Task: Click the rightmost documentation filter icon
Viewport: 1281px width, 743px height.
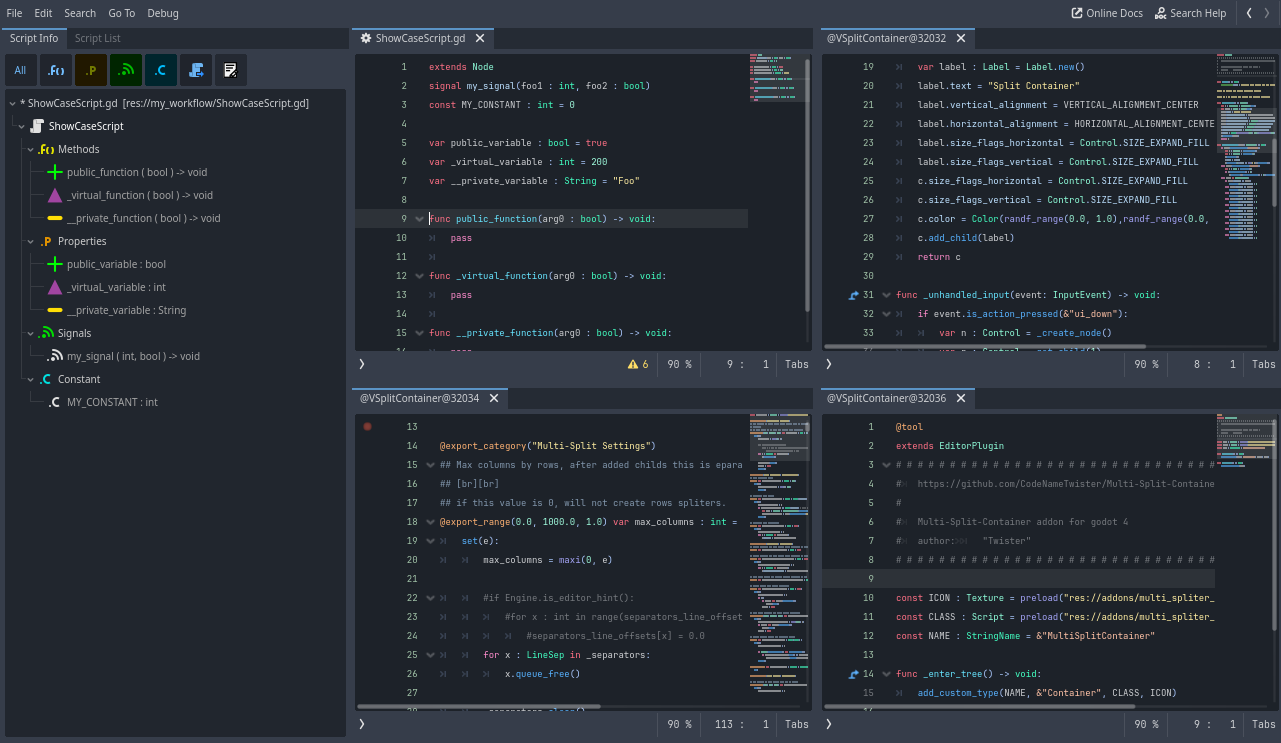Action: pos(231,70)
